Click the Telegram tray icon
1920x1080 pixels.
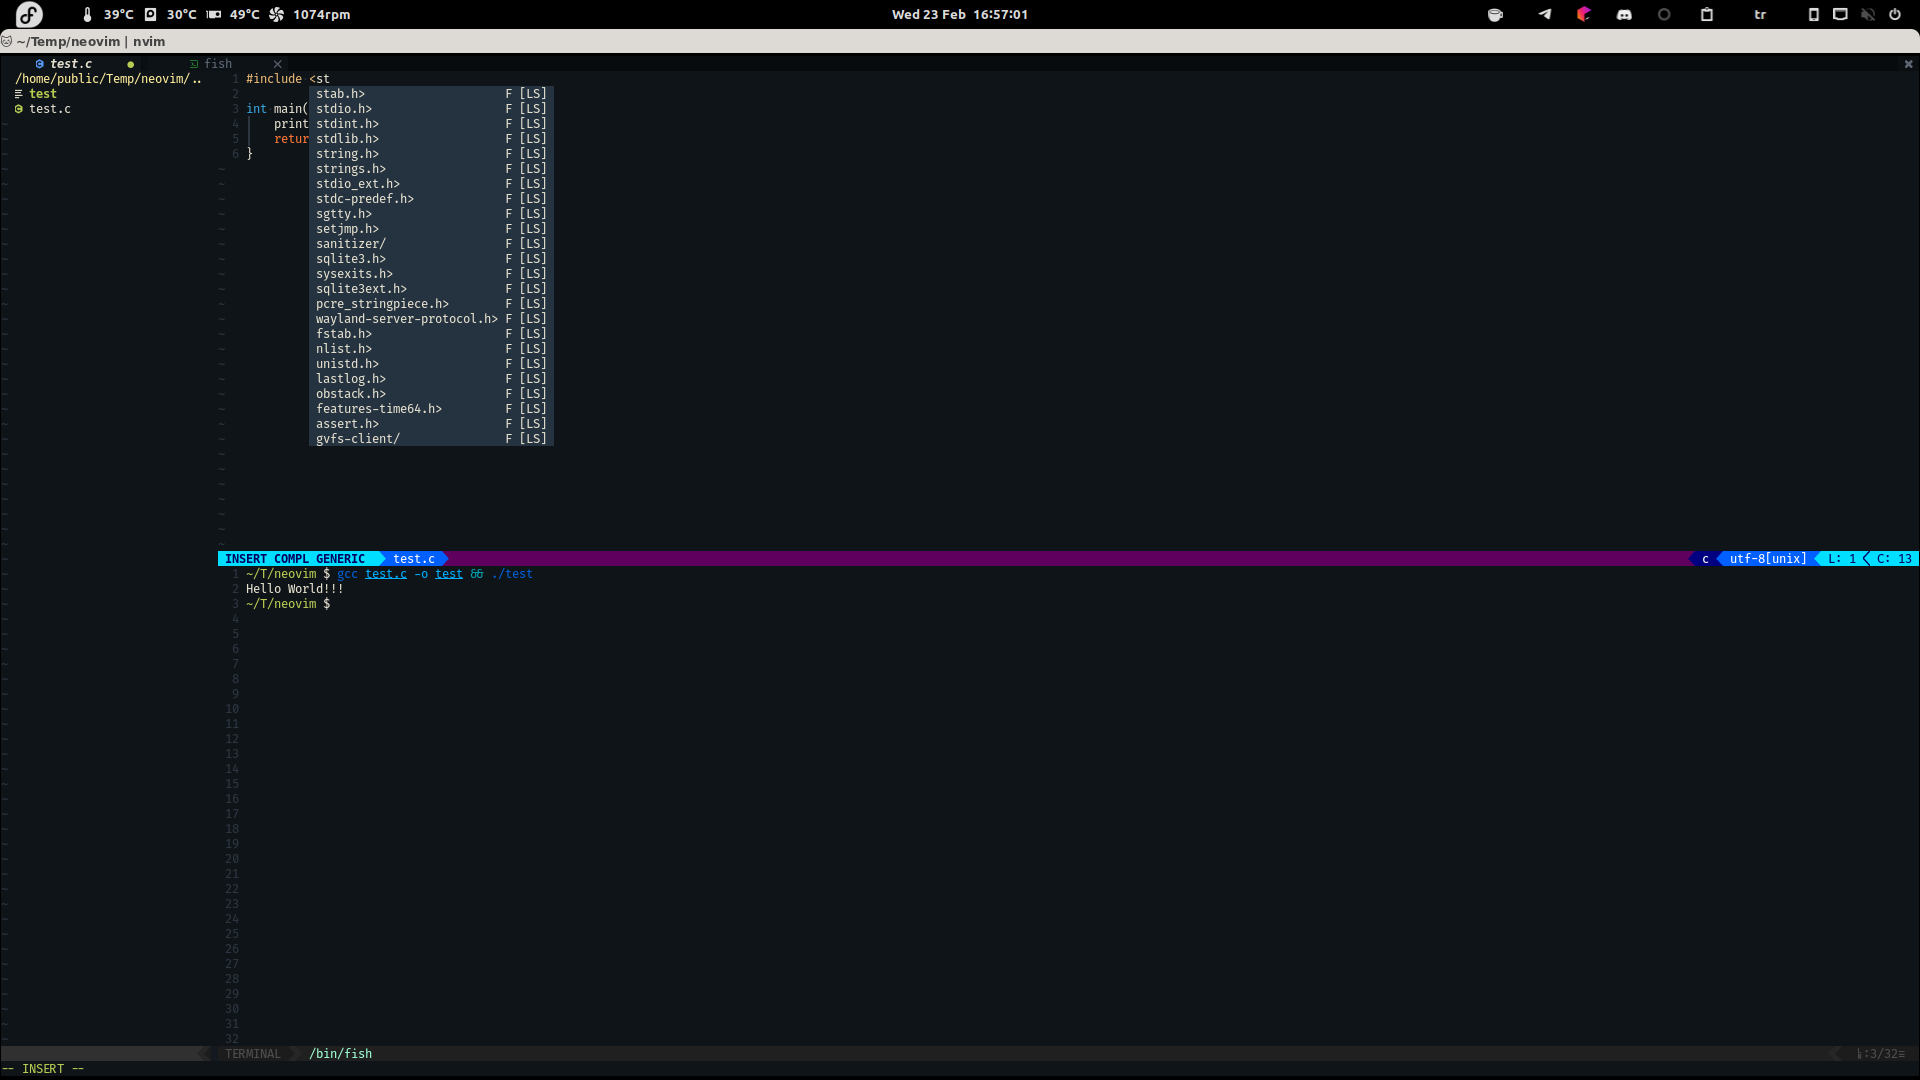click(x=1545, y=14)
